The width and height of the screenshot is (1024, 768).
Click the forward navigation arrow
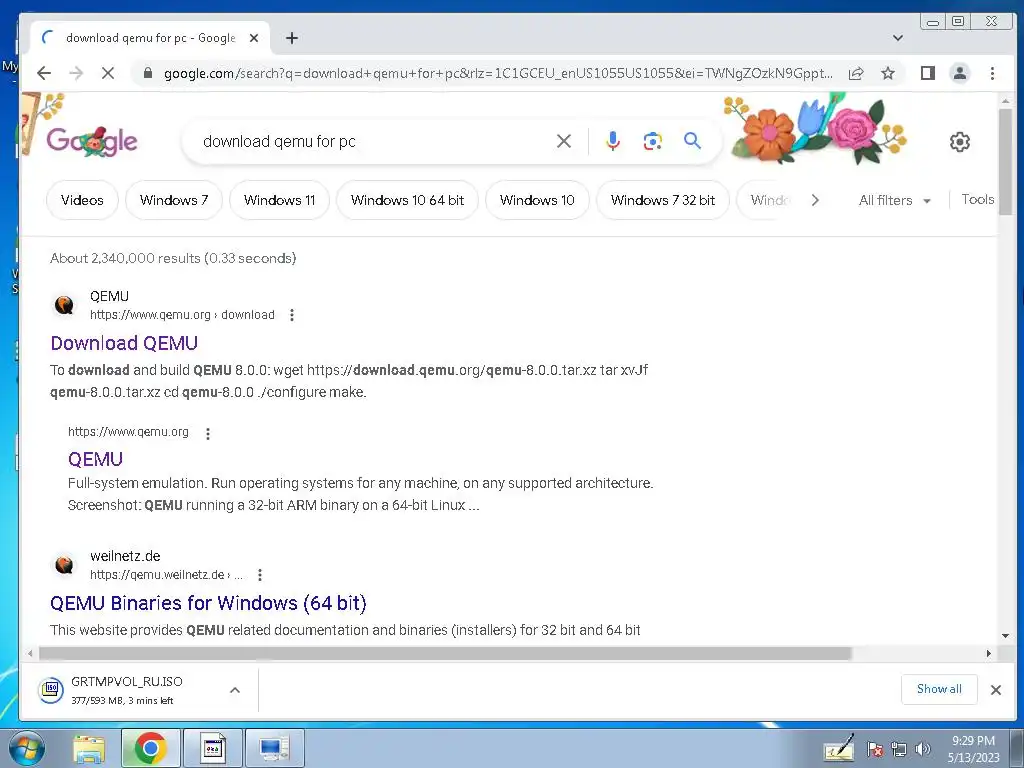76,73
